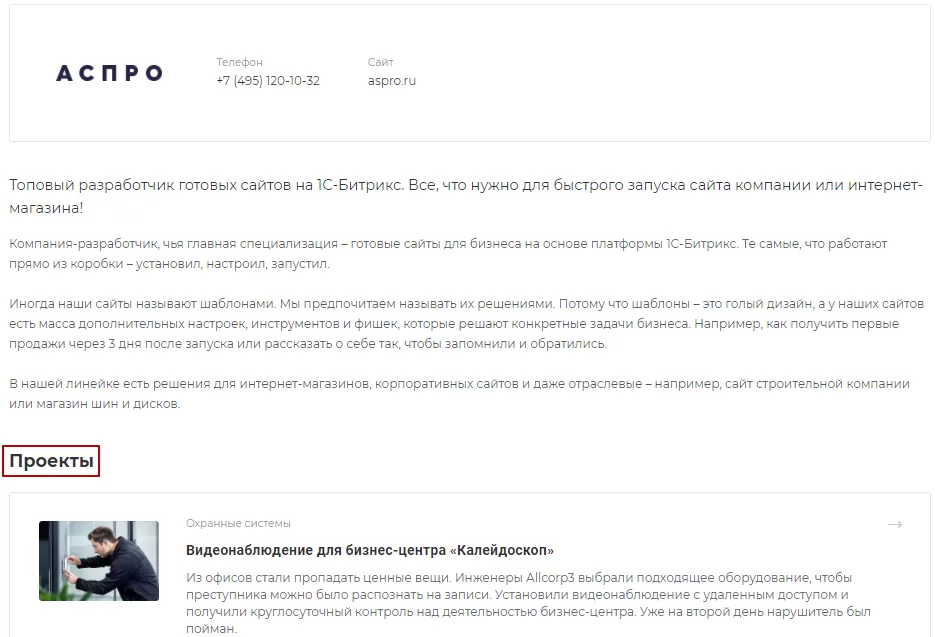Click the Сайт label

380,62
